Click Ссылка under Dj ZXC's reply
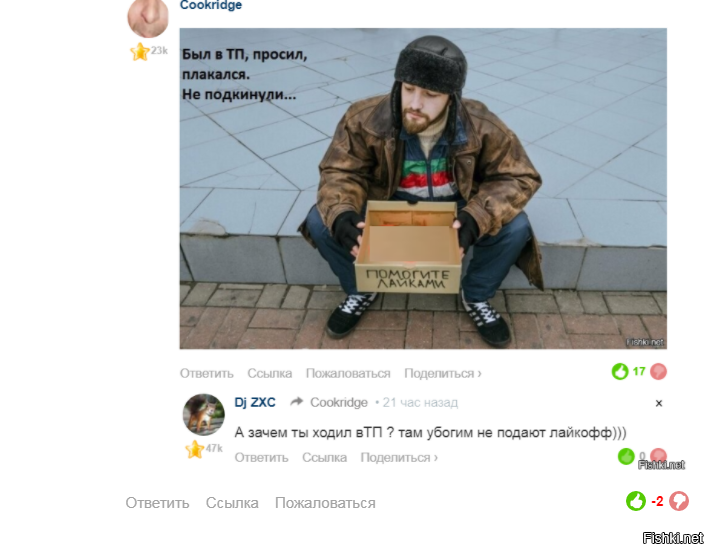 [x=325, y=457]
